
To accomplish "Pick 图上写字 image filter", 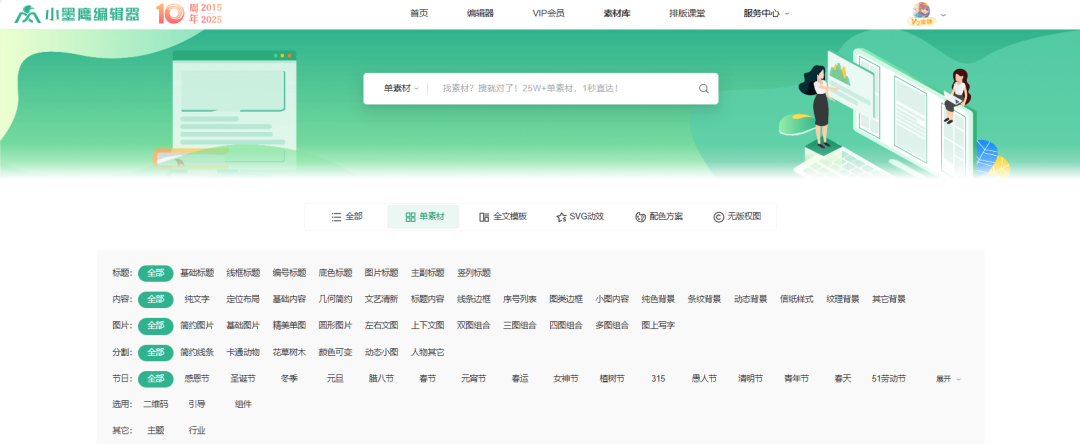I will 658,326.
